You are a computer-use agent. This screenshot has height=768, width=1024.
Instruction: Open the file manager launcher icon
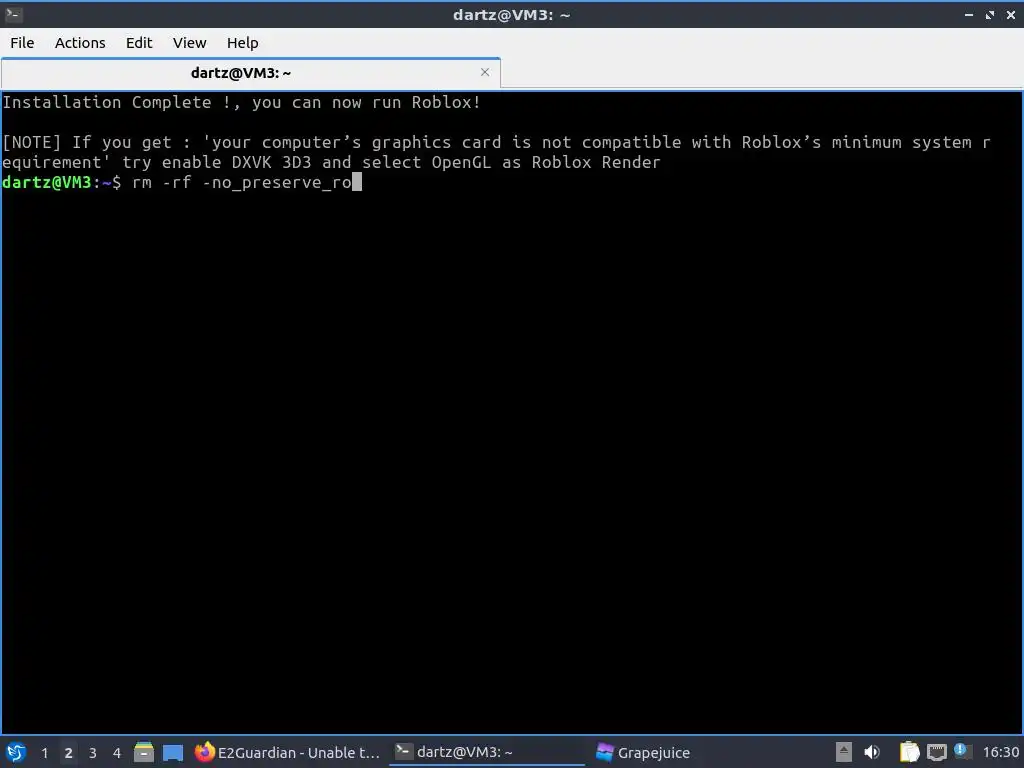click(x=144, y=752)
